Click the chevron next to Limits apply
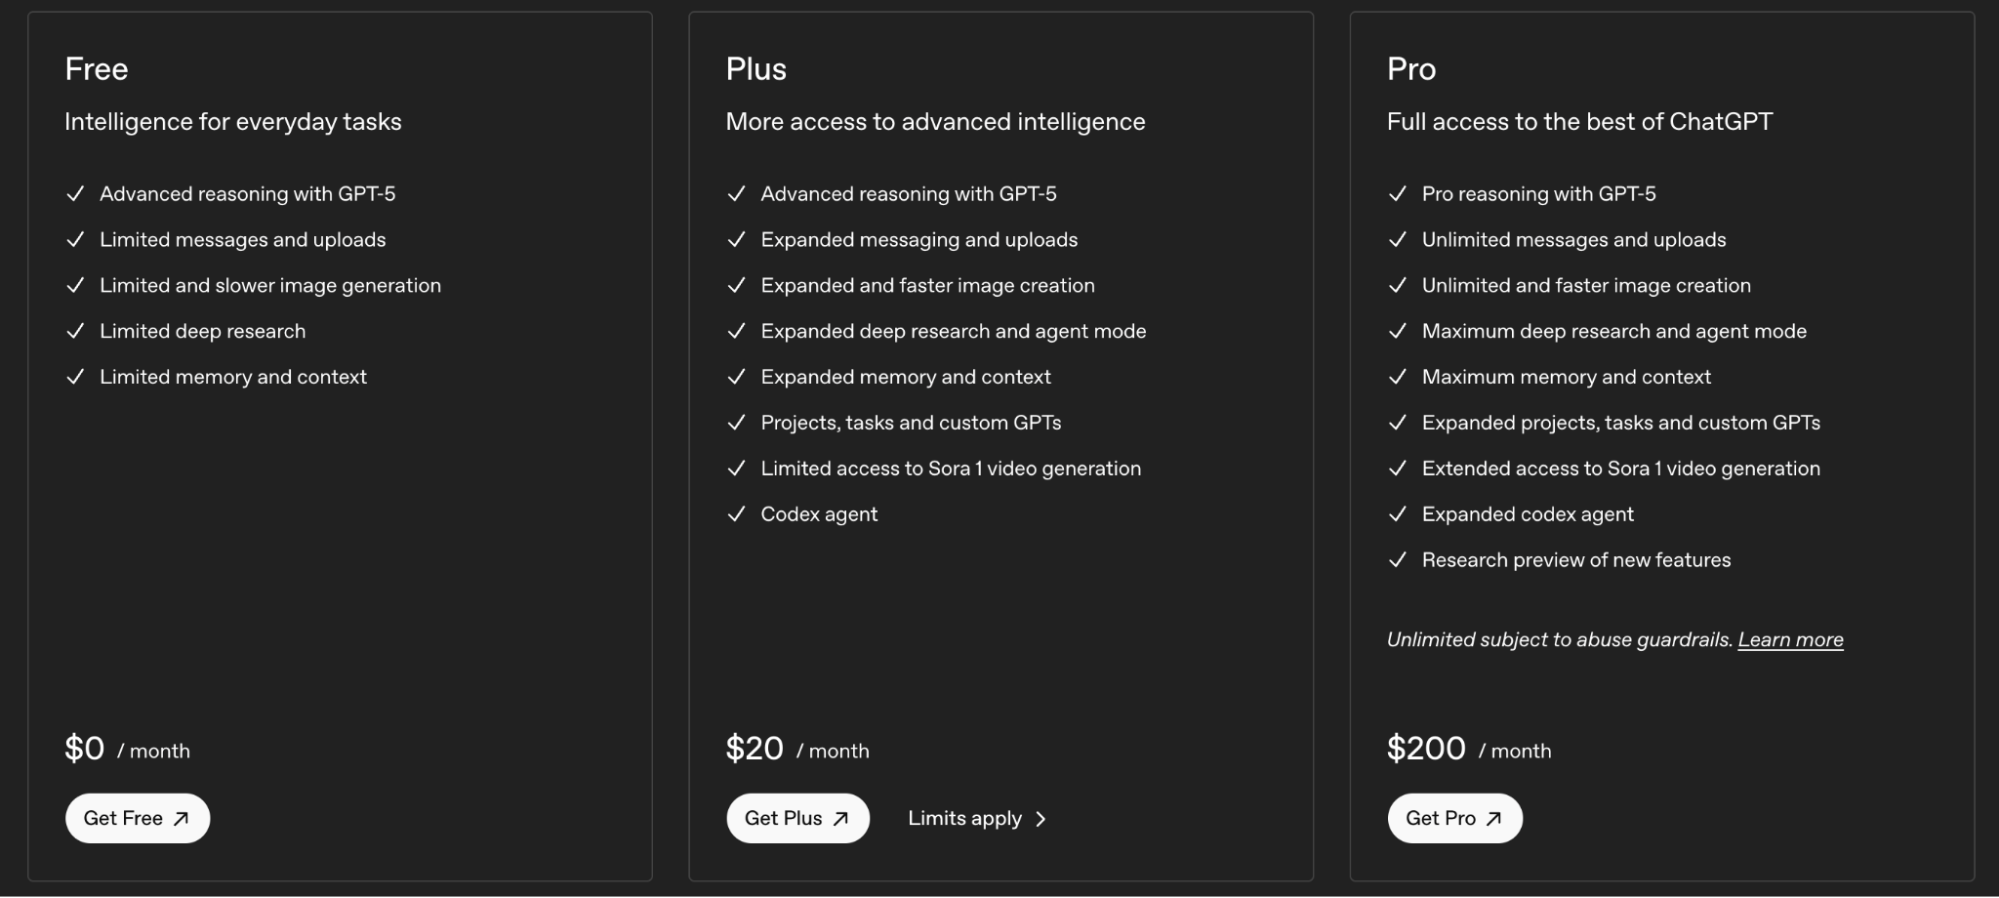The width and height of the screenshot is (1999, 898). point(1040,818)
